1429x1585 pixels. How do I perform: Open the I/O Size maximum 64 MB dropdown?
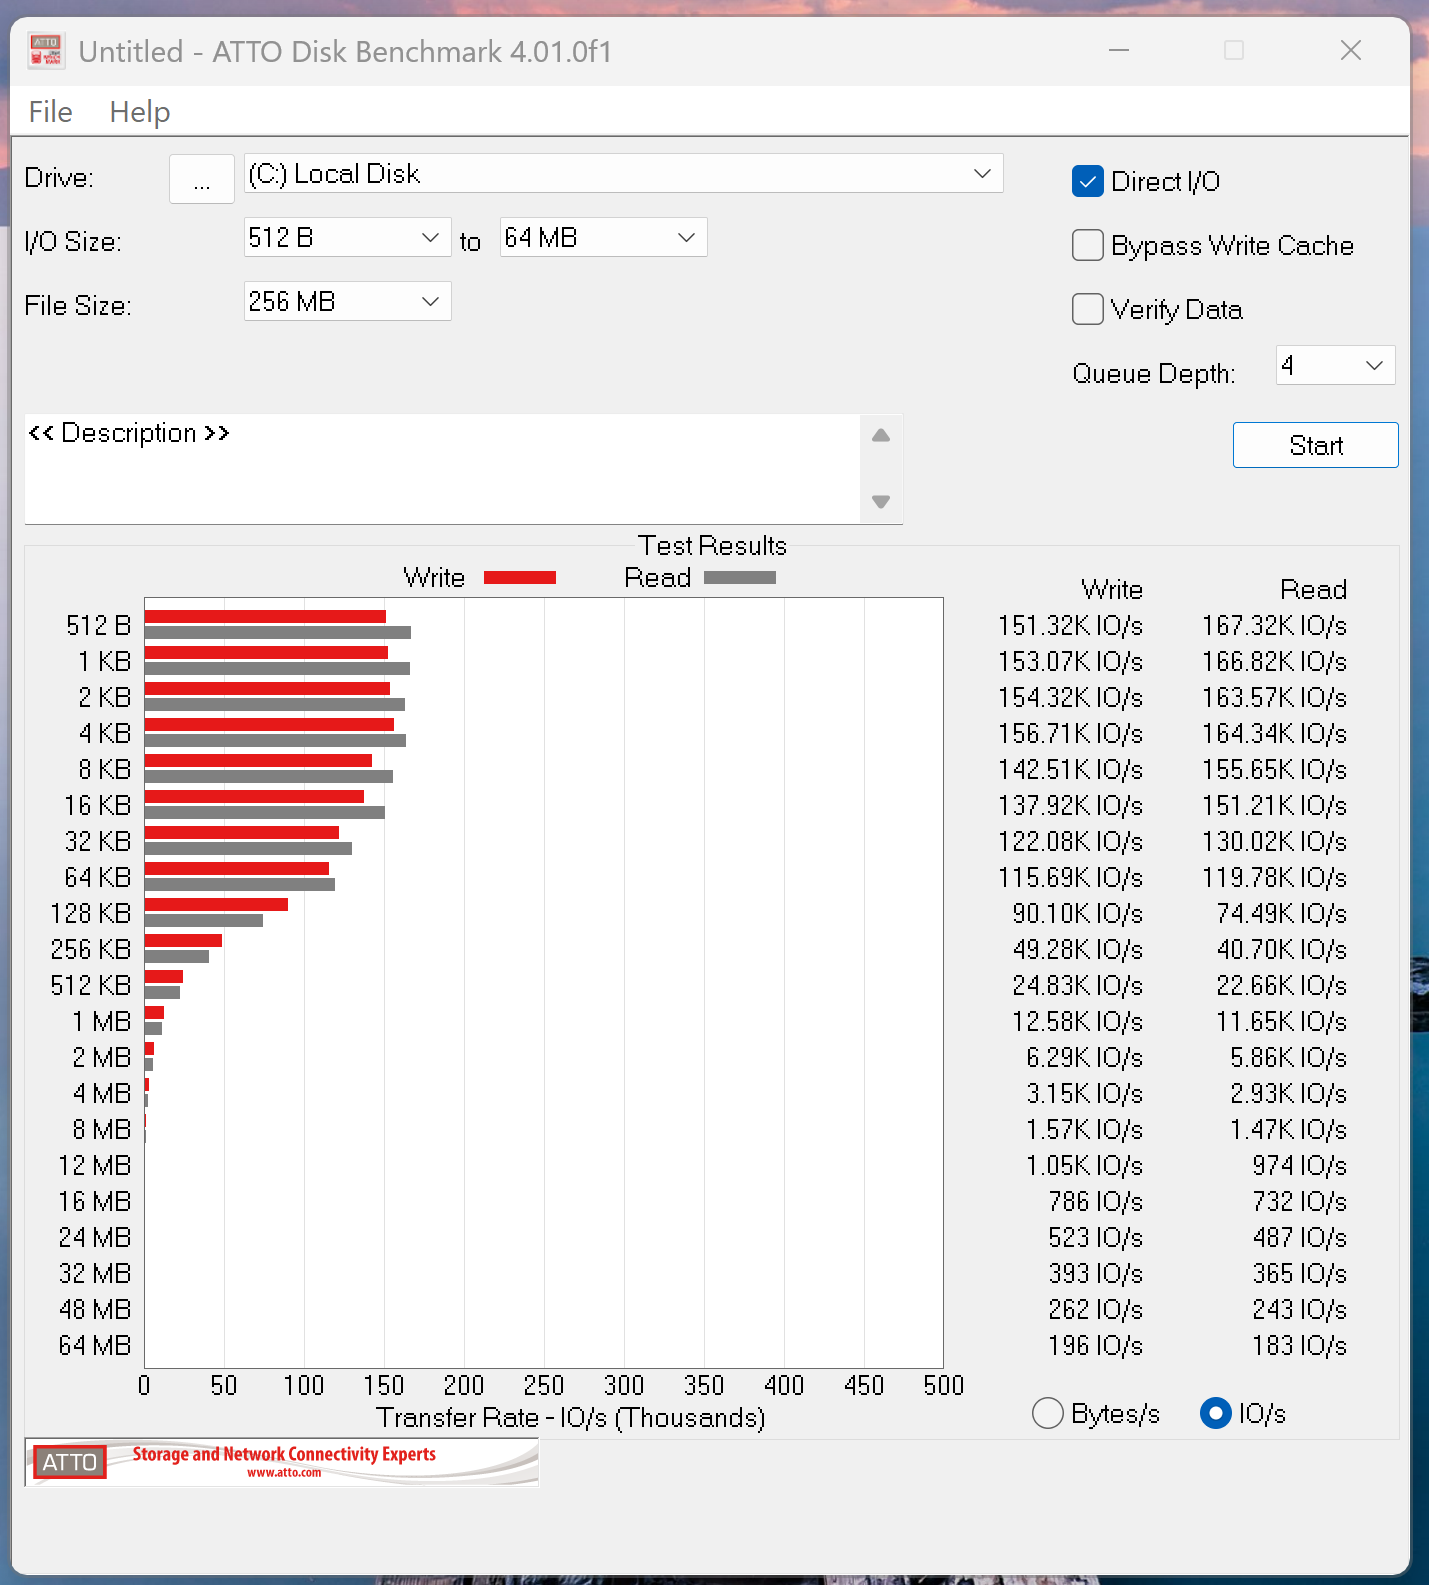(603, 238)
